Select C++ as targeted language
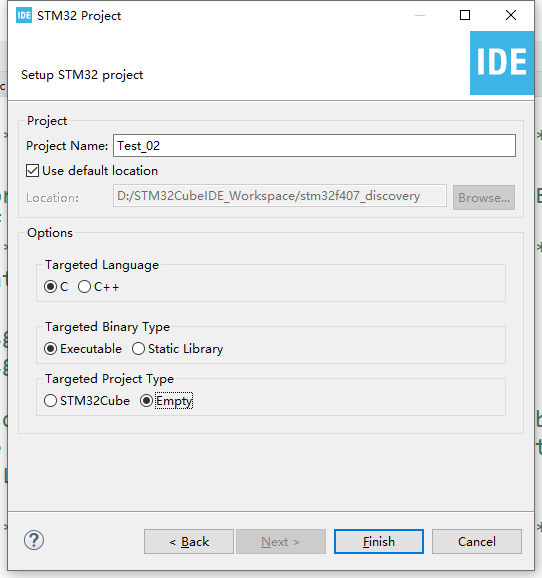The image size is (542, 578). [84, 286]
